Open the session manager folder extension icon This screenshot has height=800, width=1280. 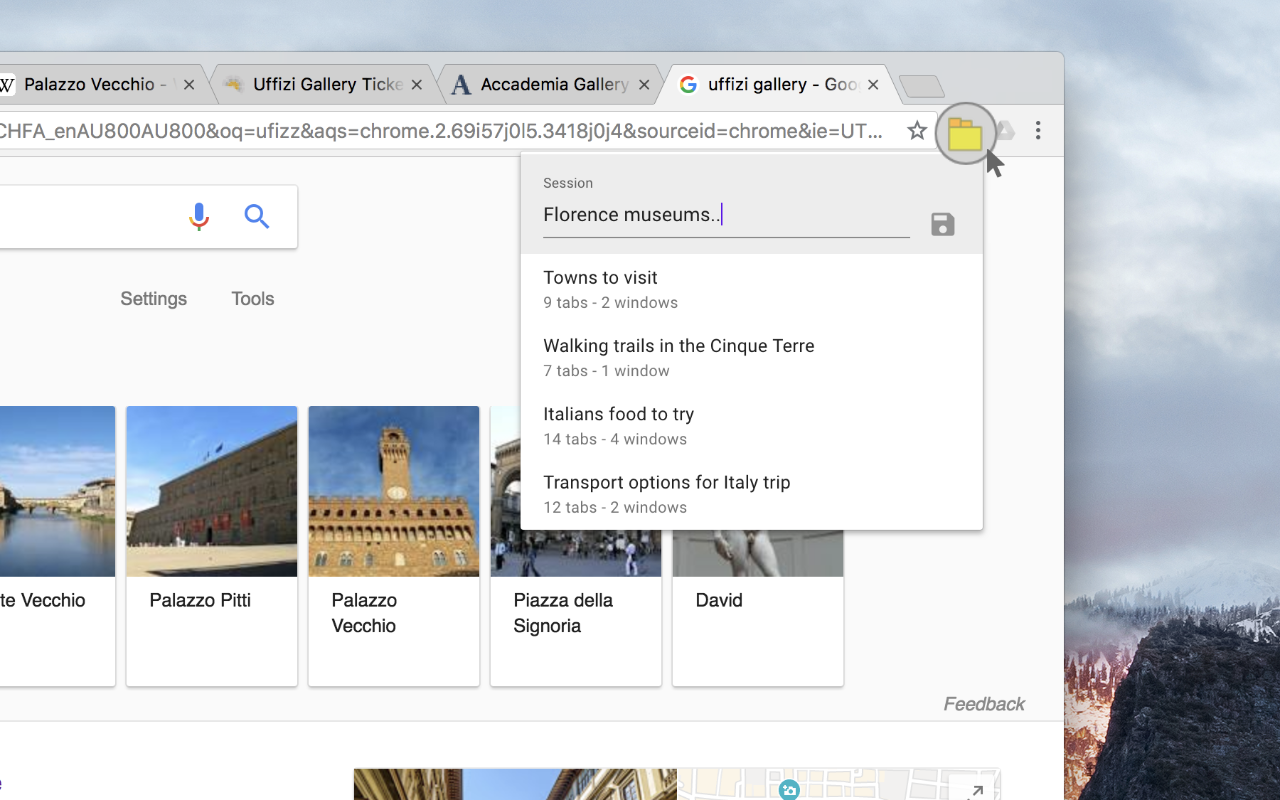[964, 133]
